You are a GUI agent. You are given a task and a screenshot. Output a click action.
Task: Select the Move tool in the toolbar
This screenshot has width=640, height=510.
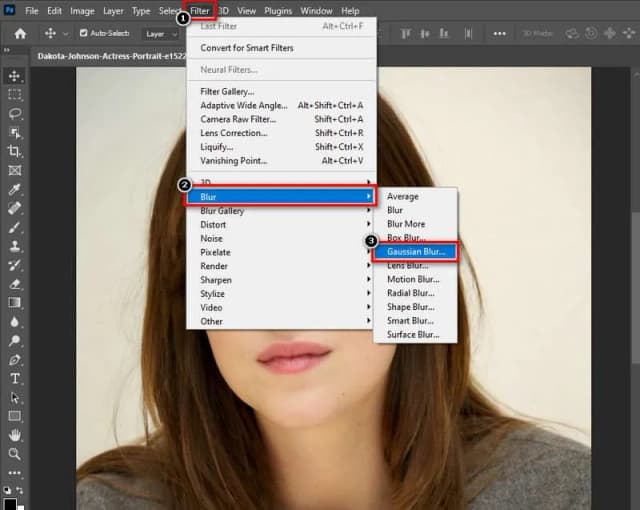pos(15,76)
